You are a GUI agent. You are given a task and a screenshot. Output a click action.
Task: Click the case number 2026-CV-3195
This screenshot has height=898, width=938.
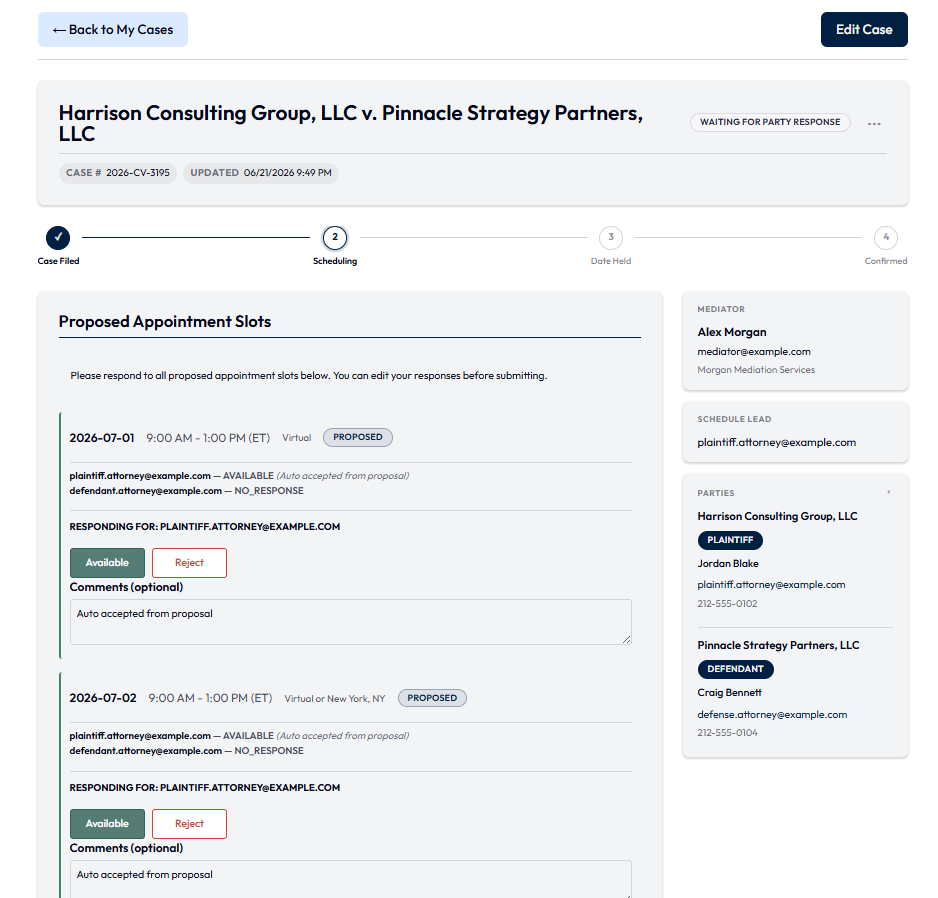coord(138,173)
